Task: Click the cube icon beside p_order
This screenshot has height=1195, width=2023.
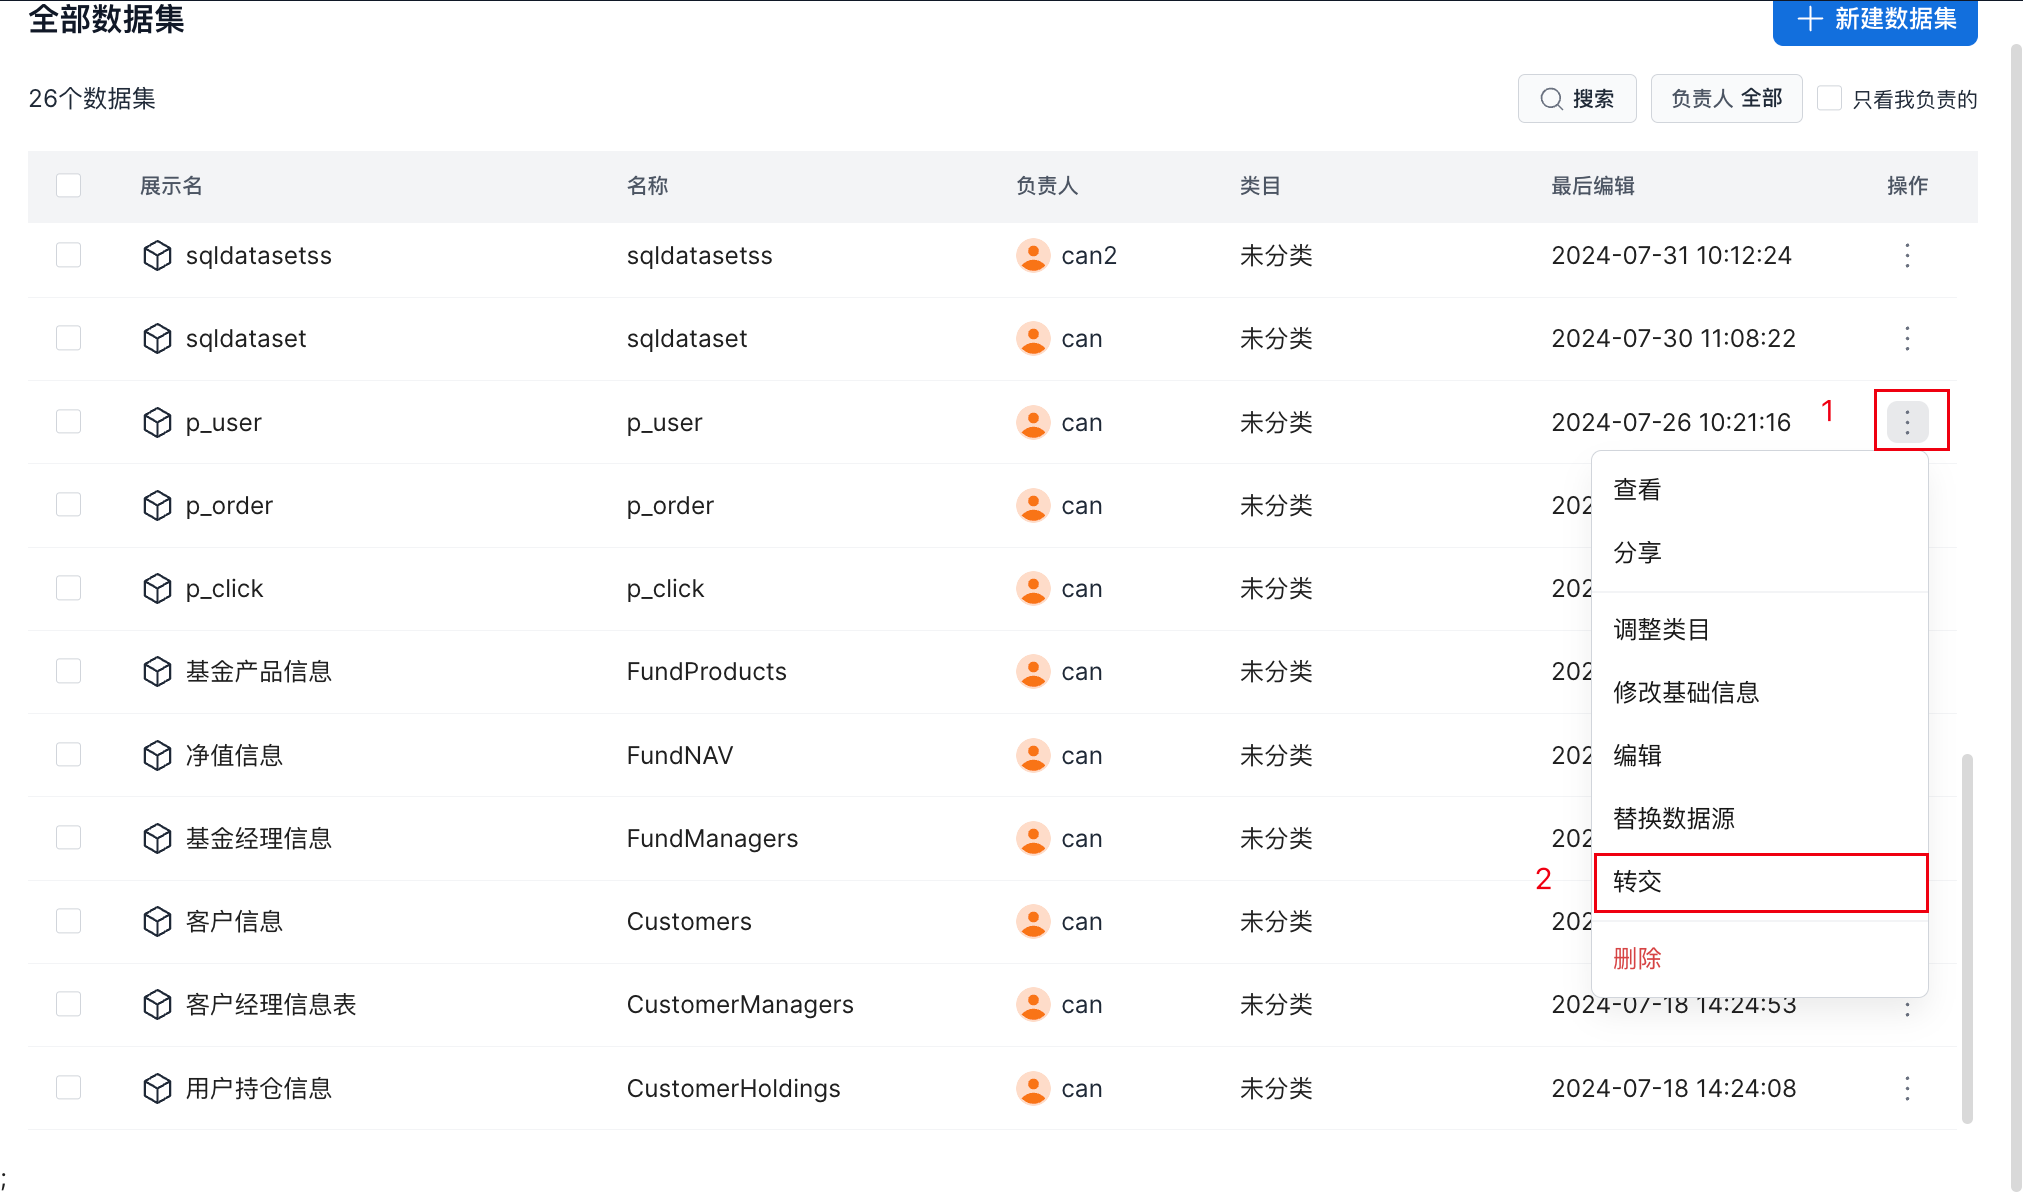Action: (157, 506)
